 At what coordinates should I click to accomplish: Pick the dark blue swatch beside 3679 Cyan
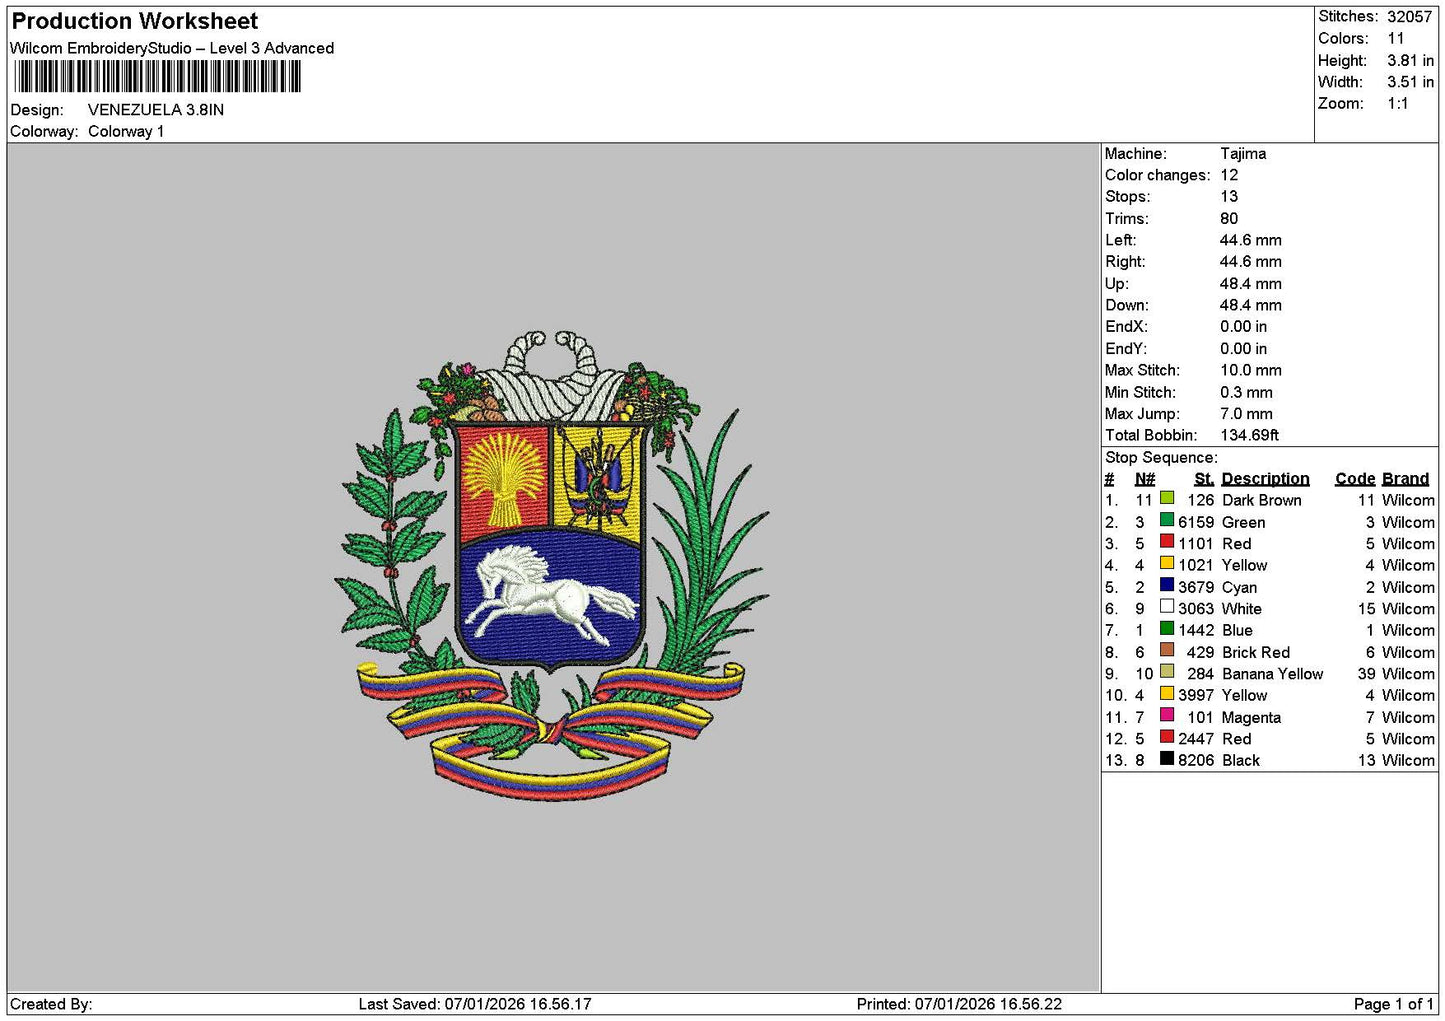1167,585
